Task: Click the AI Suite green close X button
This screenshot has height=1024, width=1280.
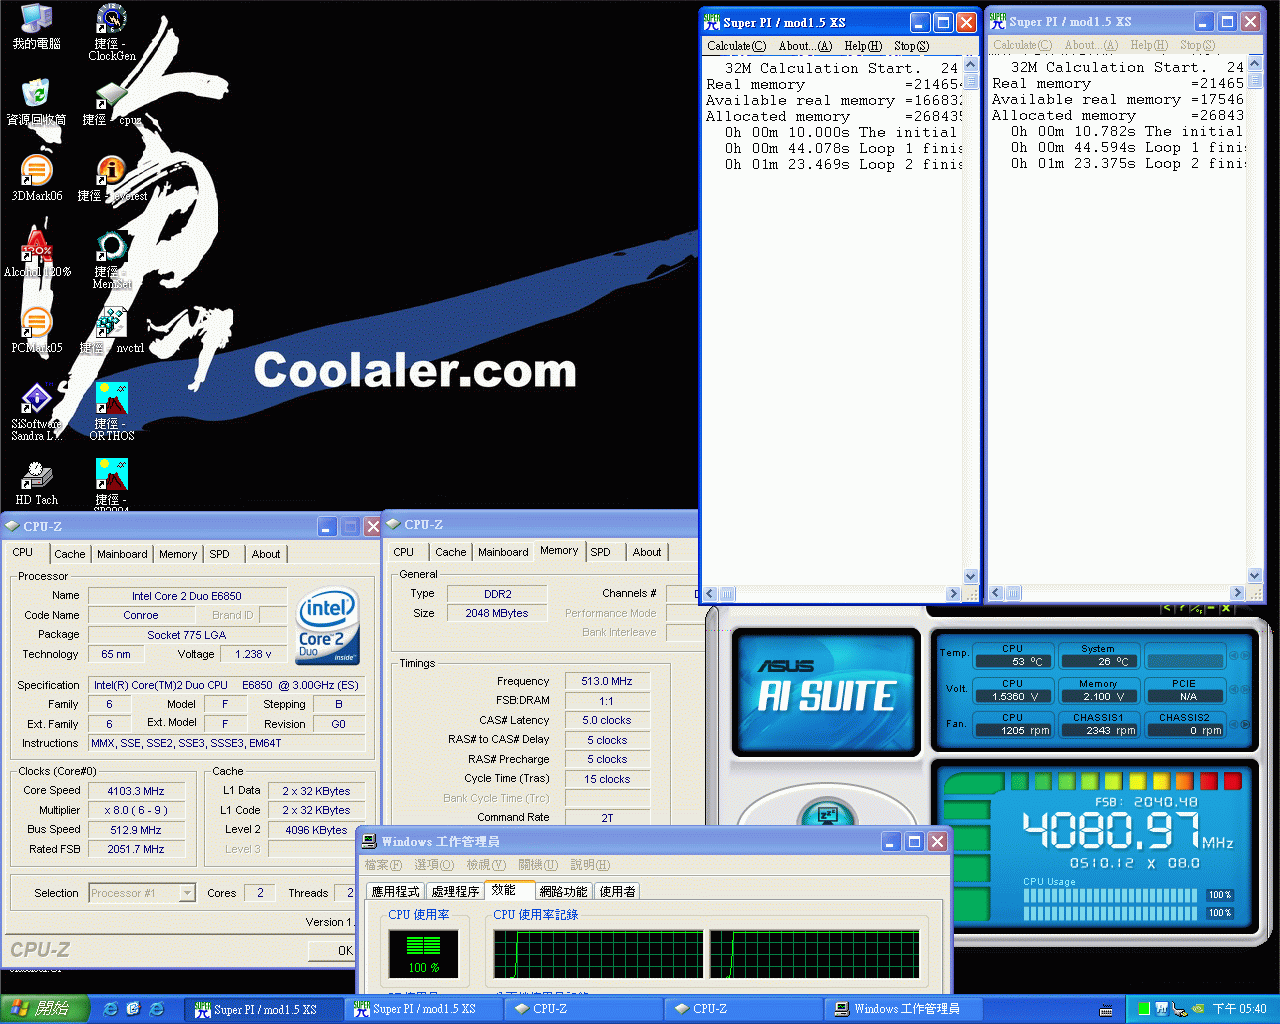Action: (1225, 608)
